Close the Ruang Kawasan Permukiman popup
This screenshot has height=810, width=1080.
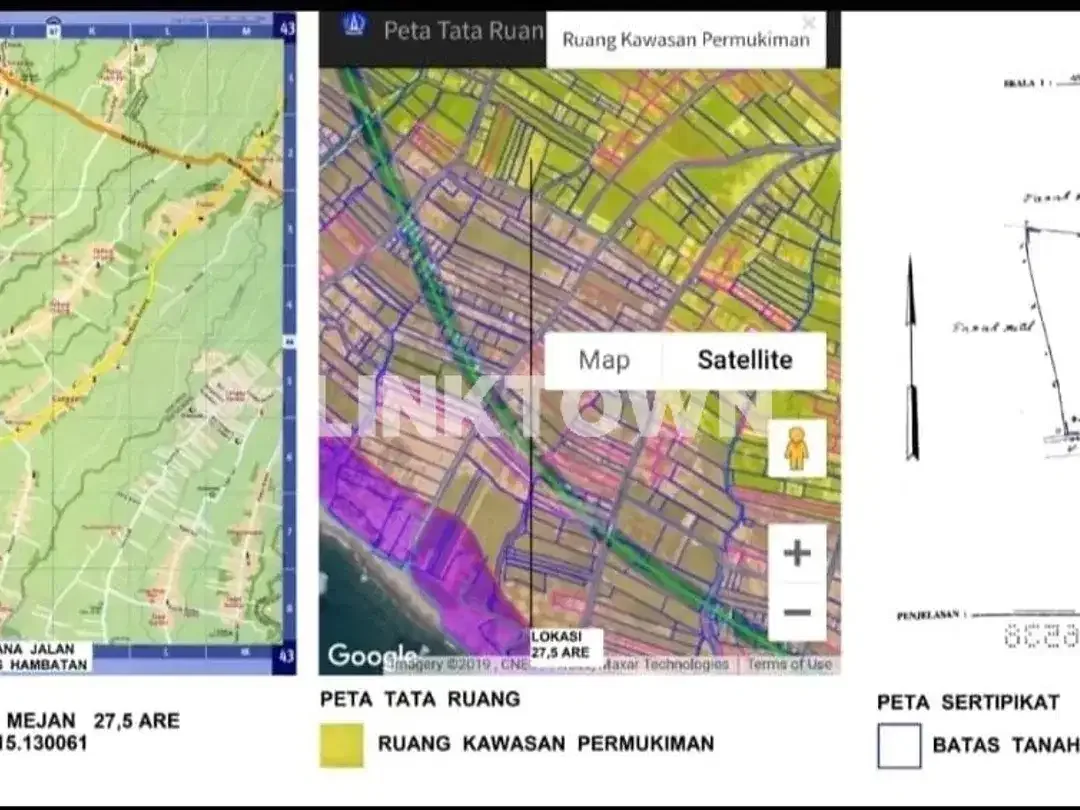809,23
